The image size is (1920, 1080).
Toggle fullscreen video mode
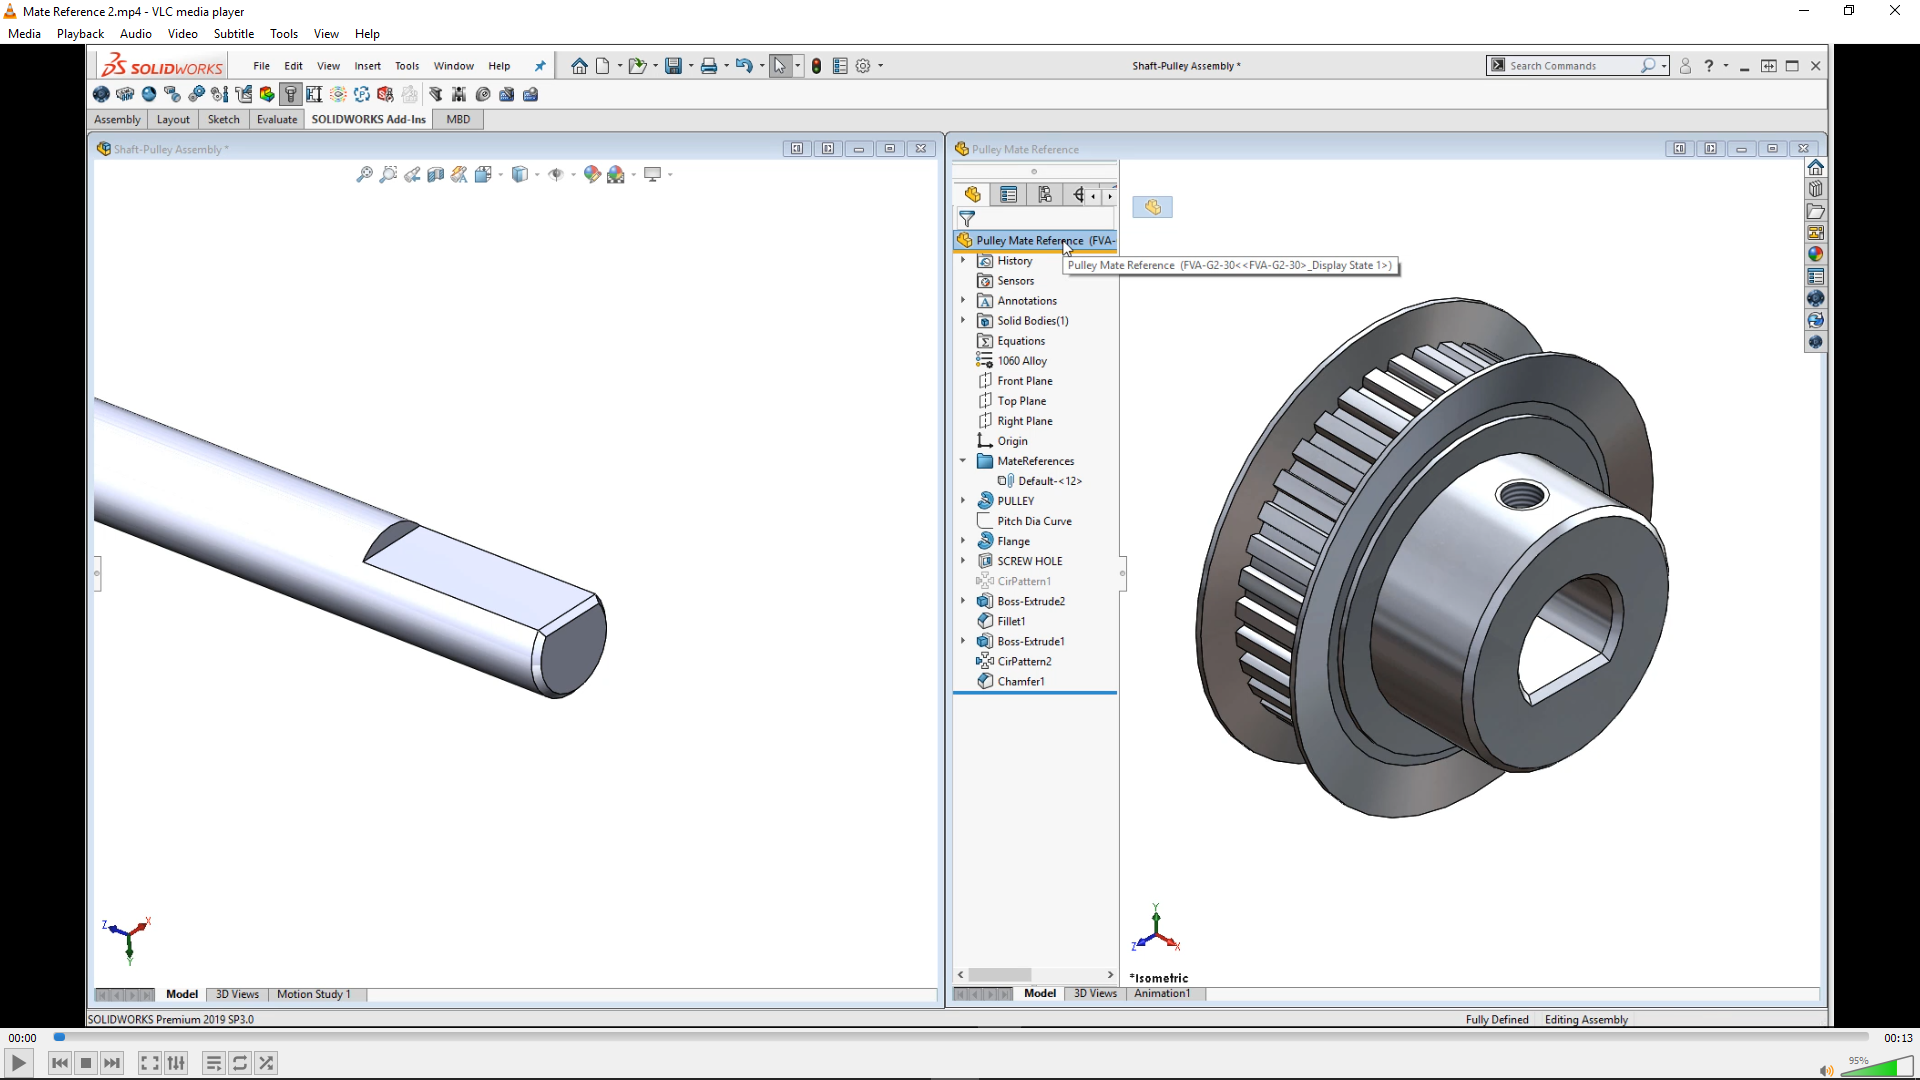click(x=150, y=1063)
